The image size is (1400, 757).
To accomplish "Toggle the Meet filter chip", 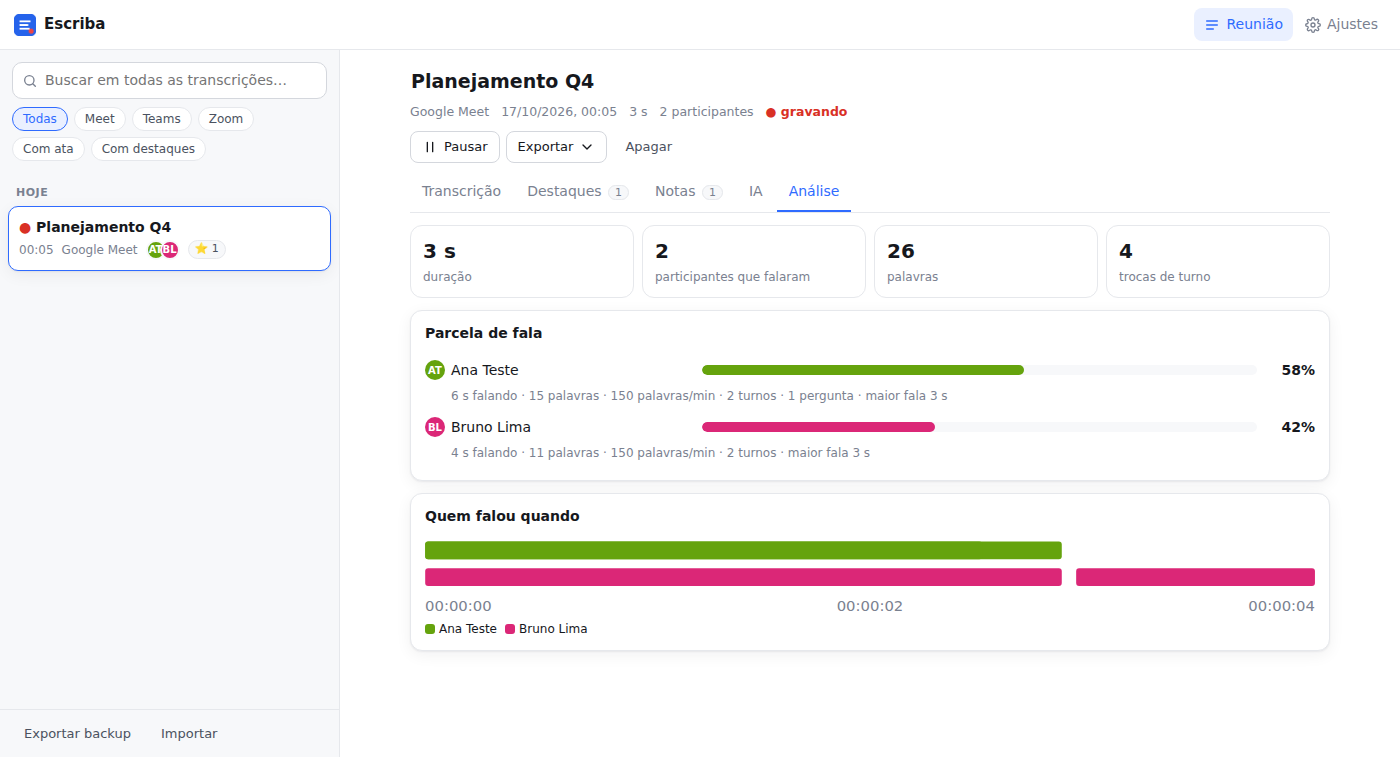I will [100, 119].
